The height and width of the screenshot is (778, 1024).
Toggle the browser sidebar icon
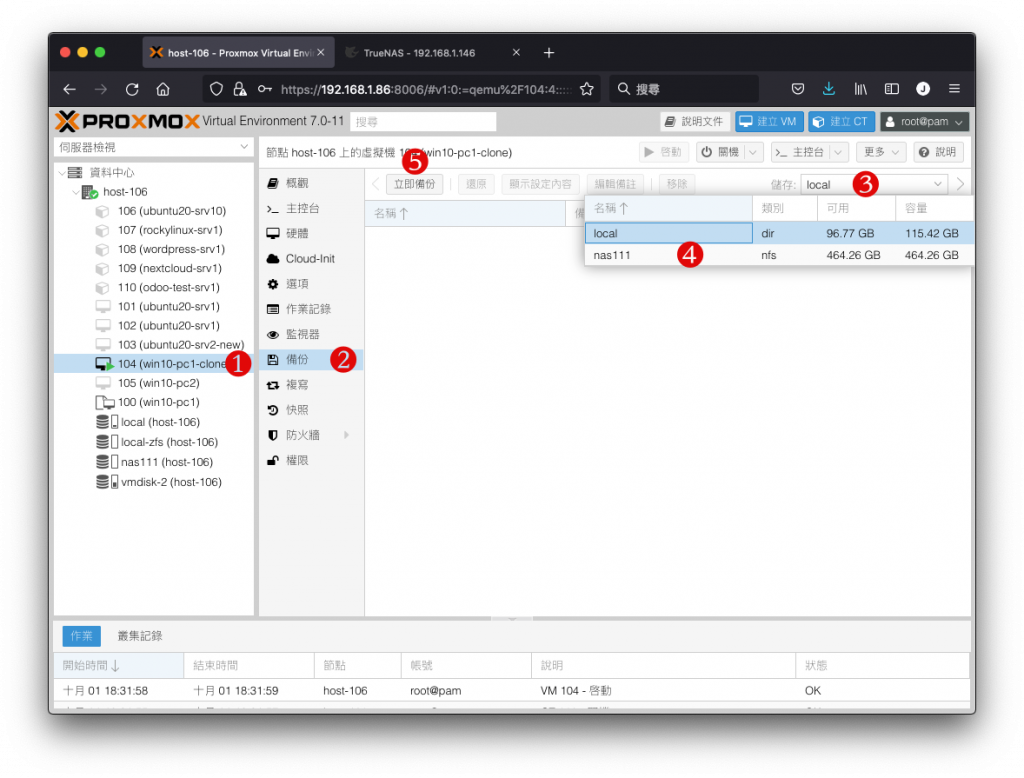[891, 89]
